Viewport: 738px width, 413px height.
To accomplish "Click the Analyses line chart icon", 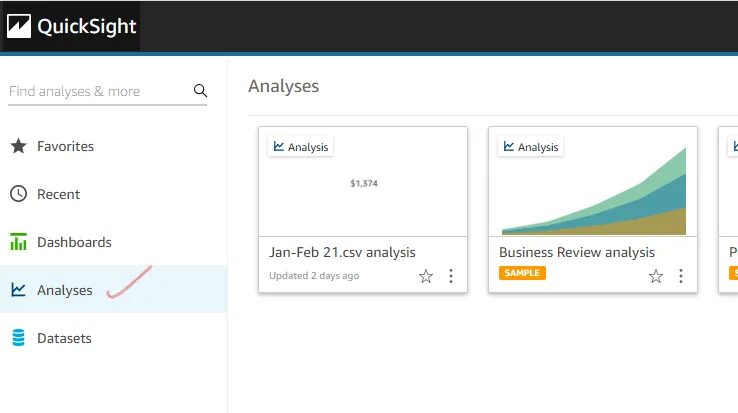I will [x=18, y=290].
